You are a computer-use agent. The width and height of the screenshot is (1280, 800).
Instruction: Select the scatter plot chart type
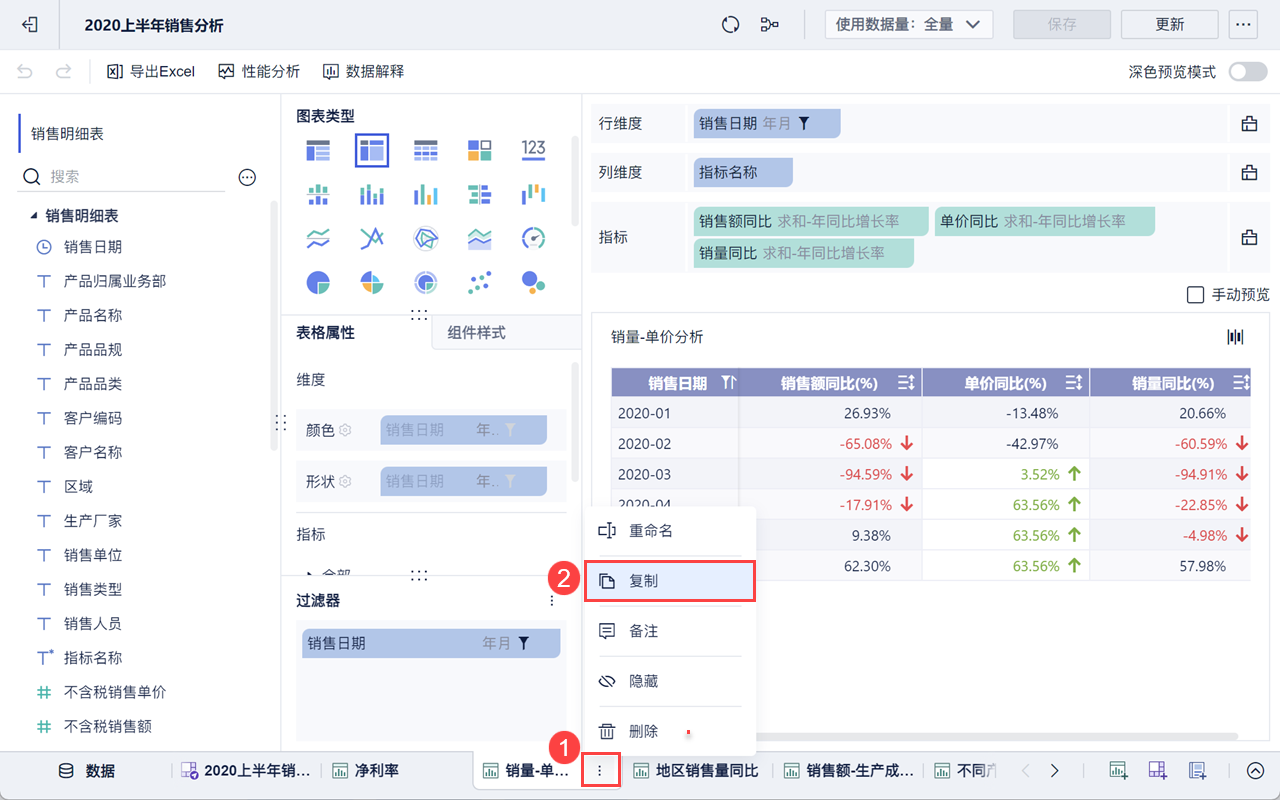(x=480, y=283)
